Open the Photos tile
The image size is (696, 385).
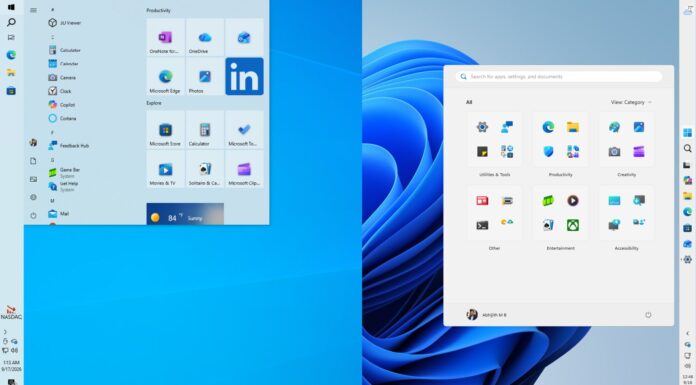point(205,76)
